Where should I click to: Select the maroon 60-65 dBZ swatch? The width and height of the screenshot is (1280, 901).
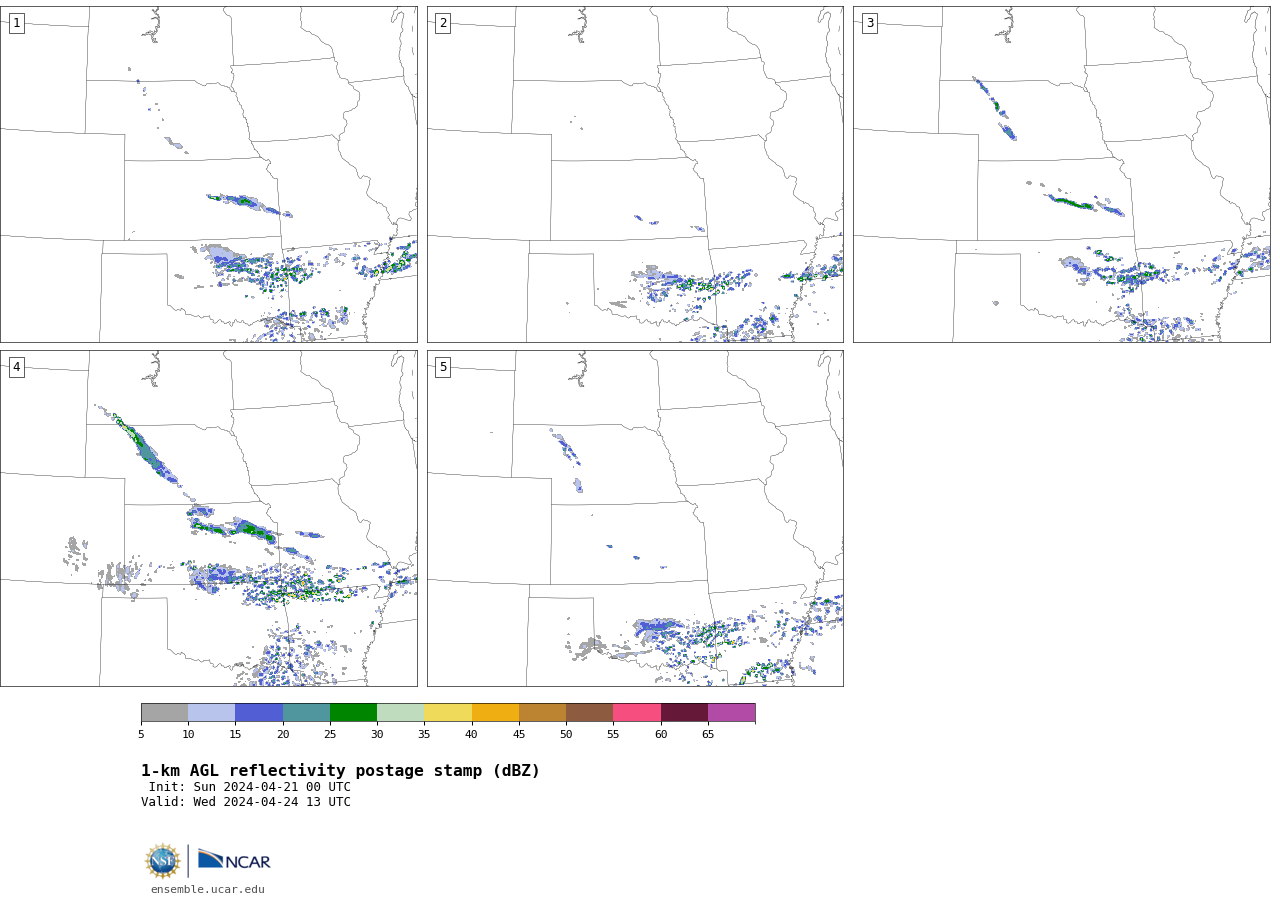point(684,713)
